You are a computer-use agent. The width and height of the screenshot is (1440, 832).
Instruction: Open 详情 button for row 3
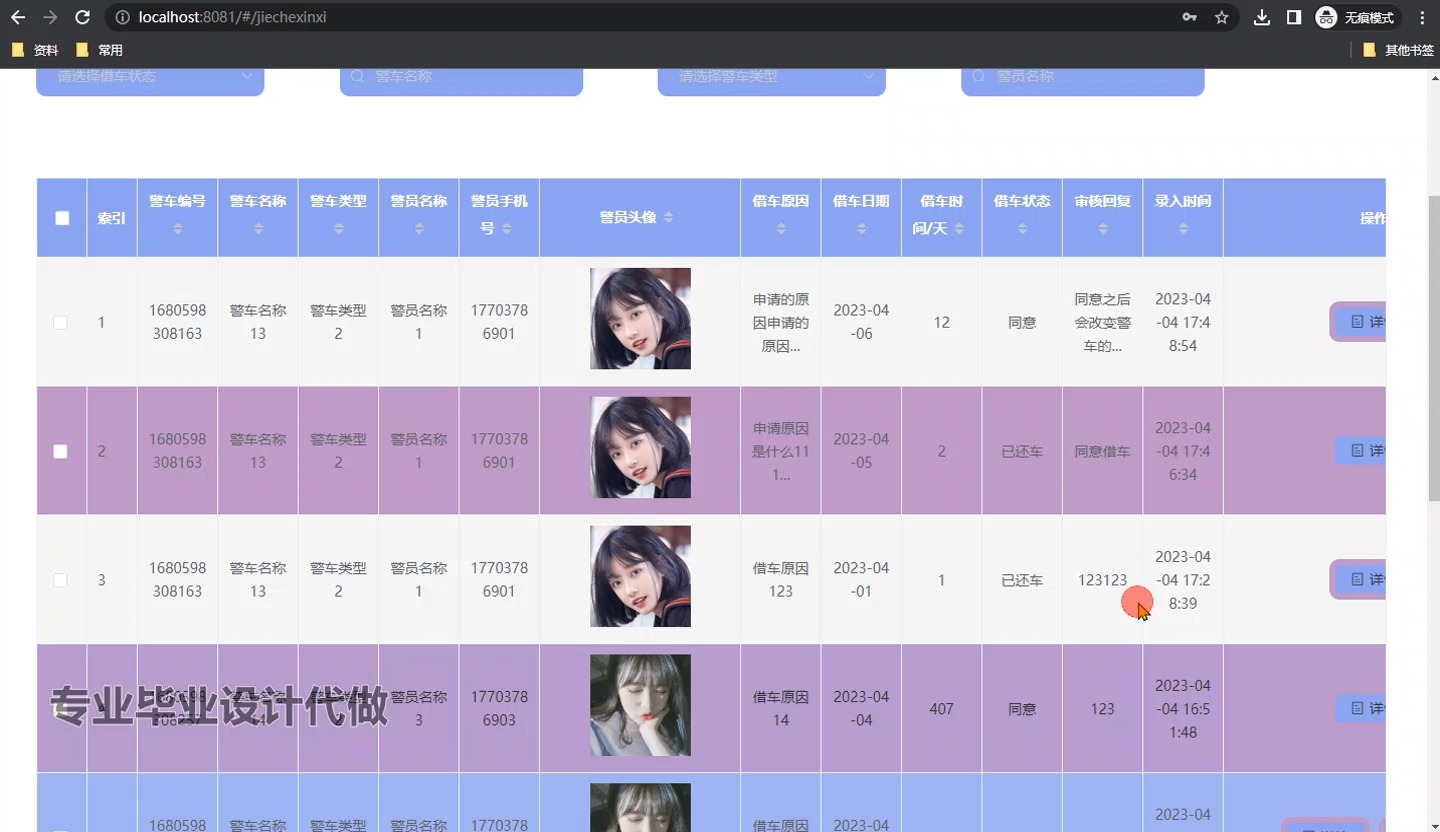(1360, 580)
